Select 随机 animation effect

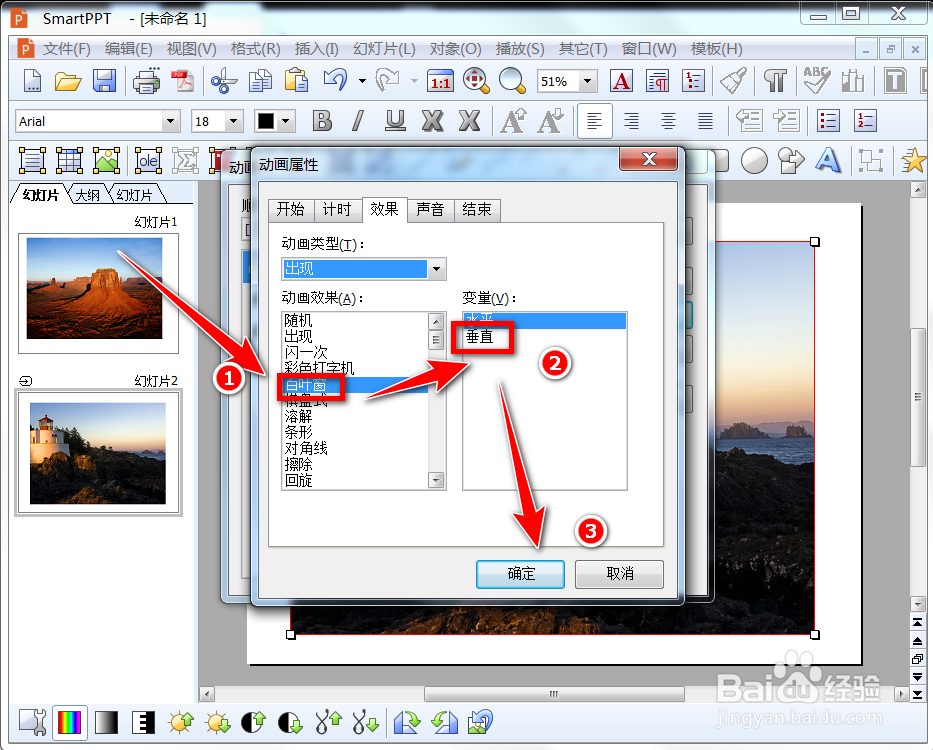click(355, 320)
